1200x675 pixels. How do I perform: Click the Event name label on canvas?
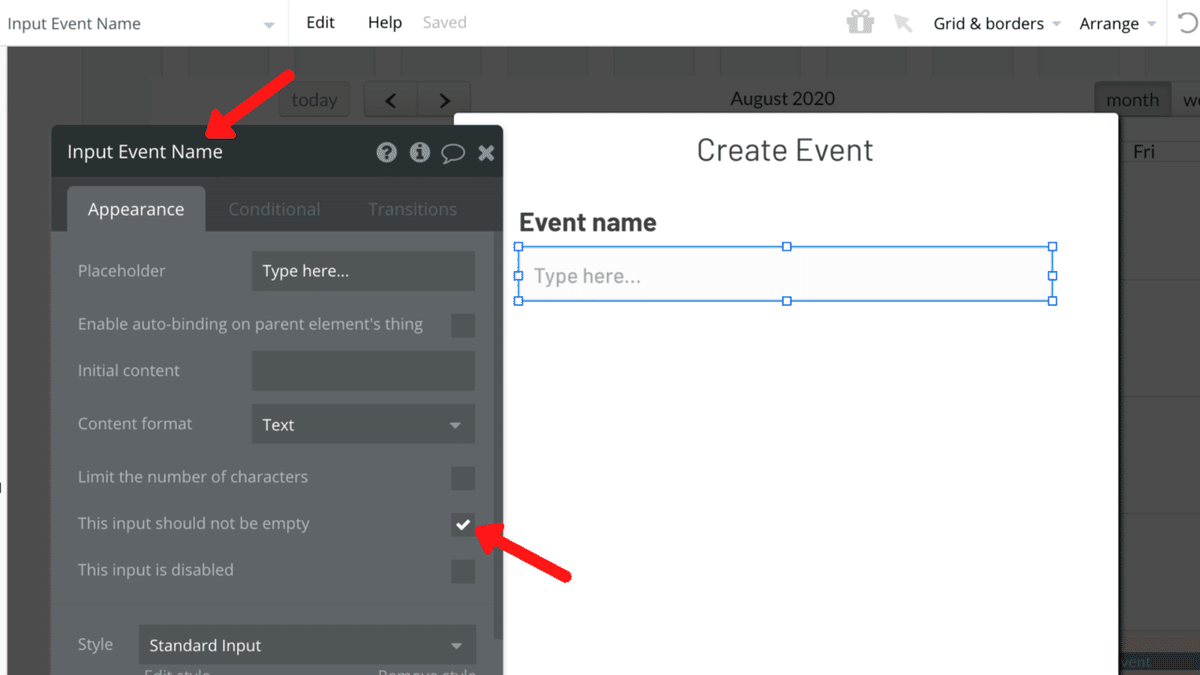(x=588, y=222)
